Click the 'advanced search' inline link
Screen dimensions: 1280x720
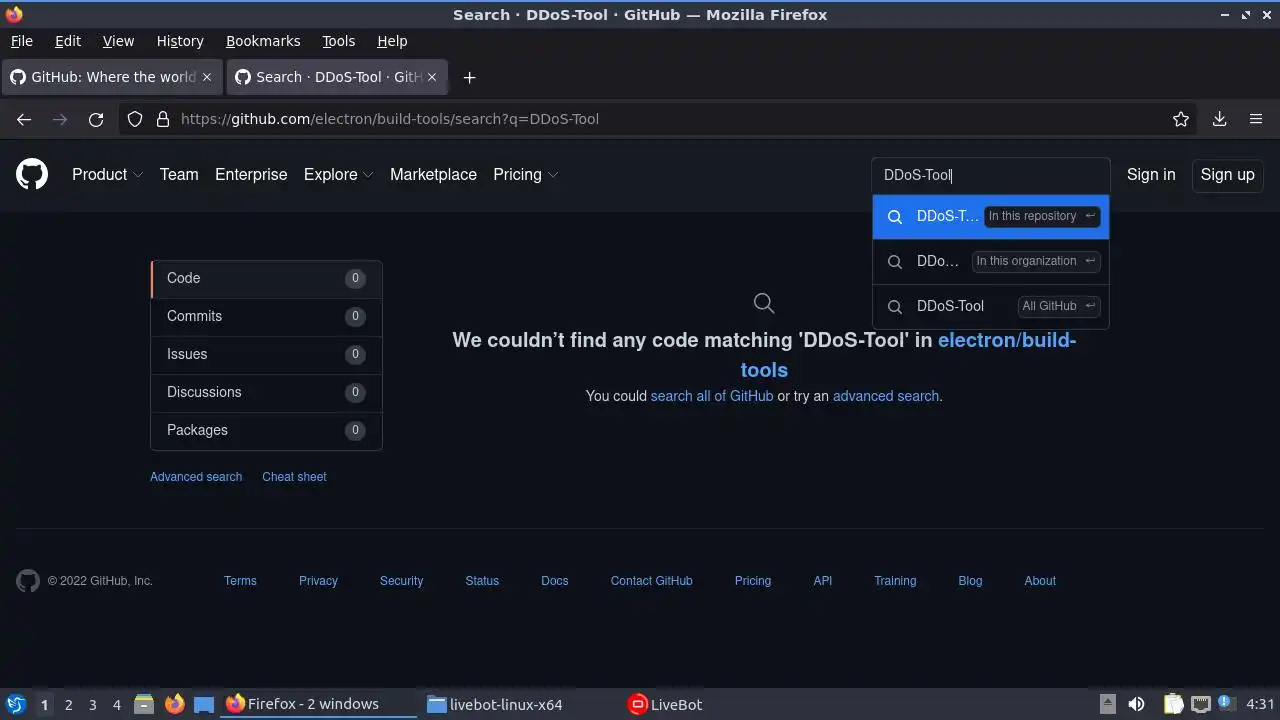(x=885, y=396)
